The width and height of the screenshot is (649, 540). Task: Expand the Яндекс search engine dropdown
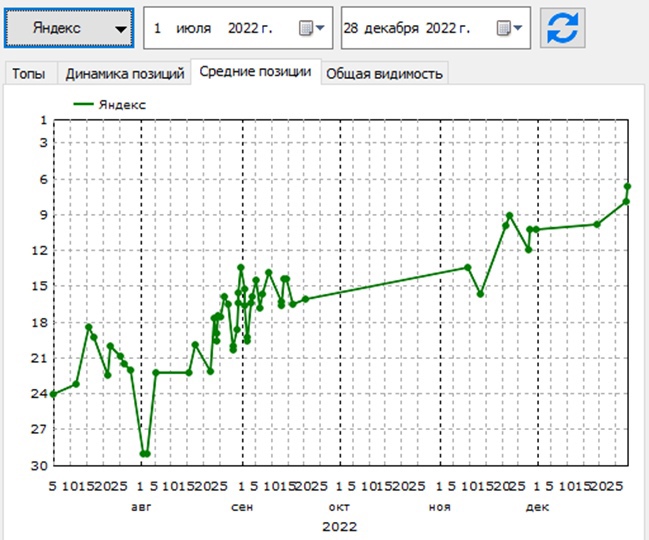pos(69,28)
